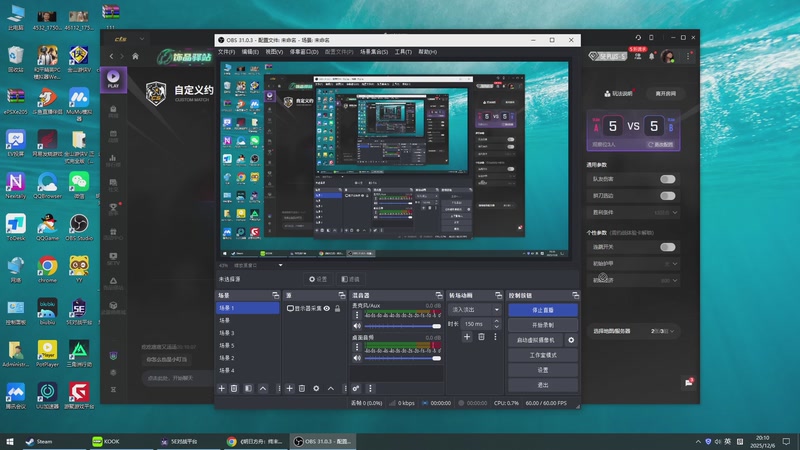Open 停靠窗口(D) menu in OBS

pos(304,52)
